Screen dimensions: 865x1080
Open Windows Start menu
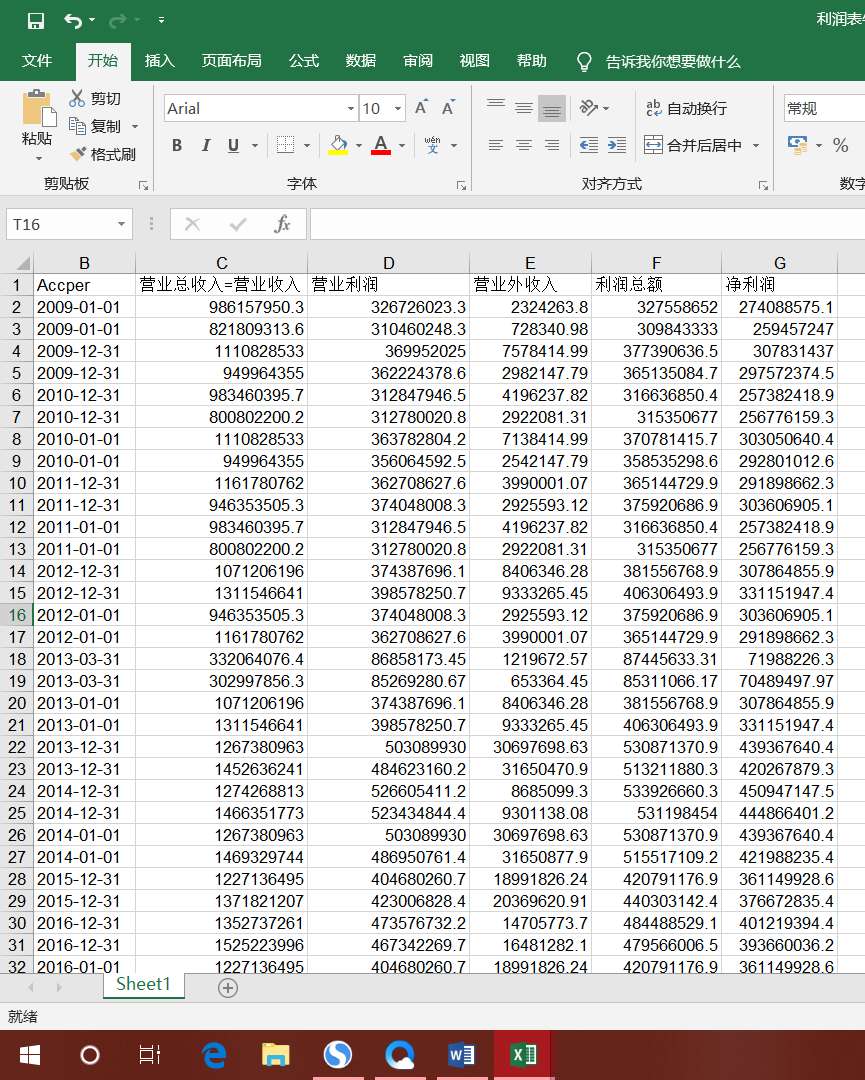(30, 1055)
